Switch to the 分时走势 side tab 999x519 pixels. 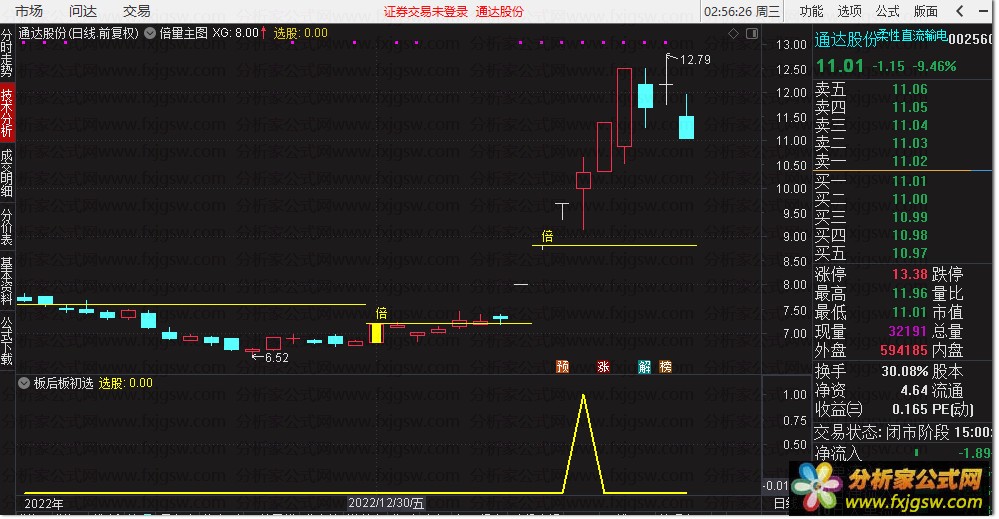pyautogui.click(x=6, y=53)
